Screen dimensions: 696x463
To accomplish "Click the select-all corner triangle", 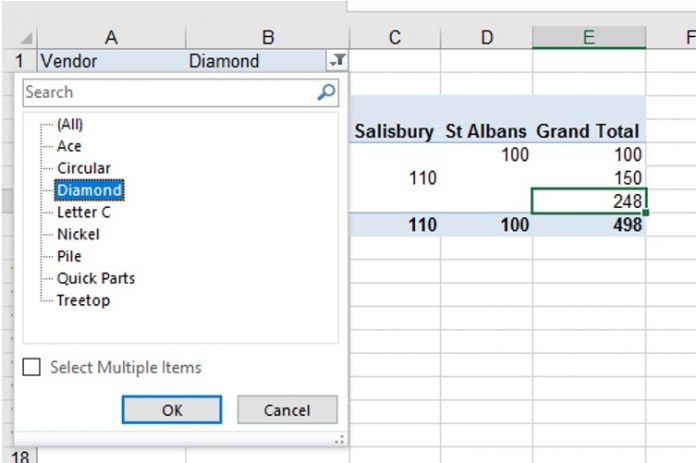I will (x=26, y=38).
